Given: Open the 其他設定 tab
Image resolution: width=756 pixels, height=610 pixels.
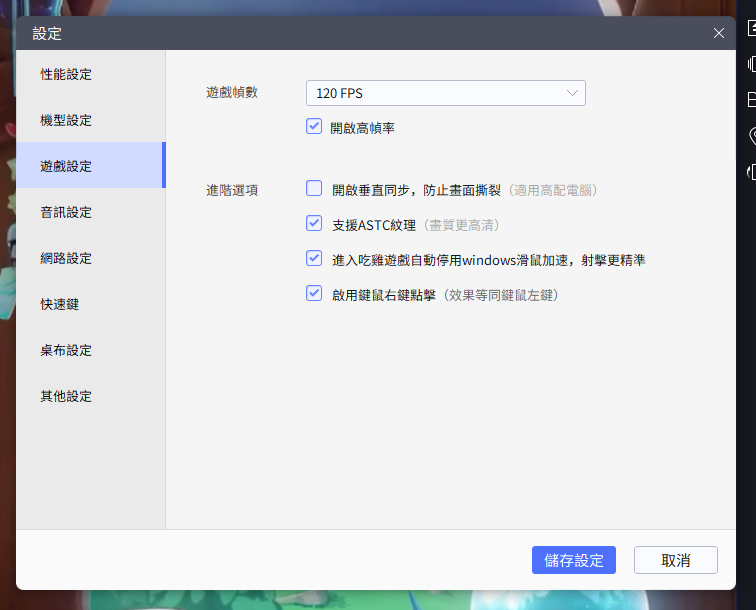Looking at the screenshot, I should click(91, 396).
